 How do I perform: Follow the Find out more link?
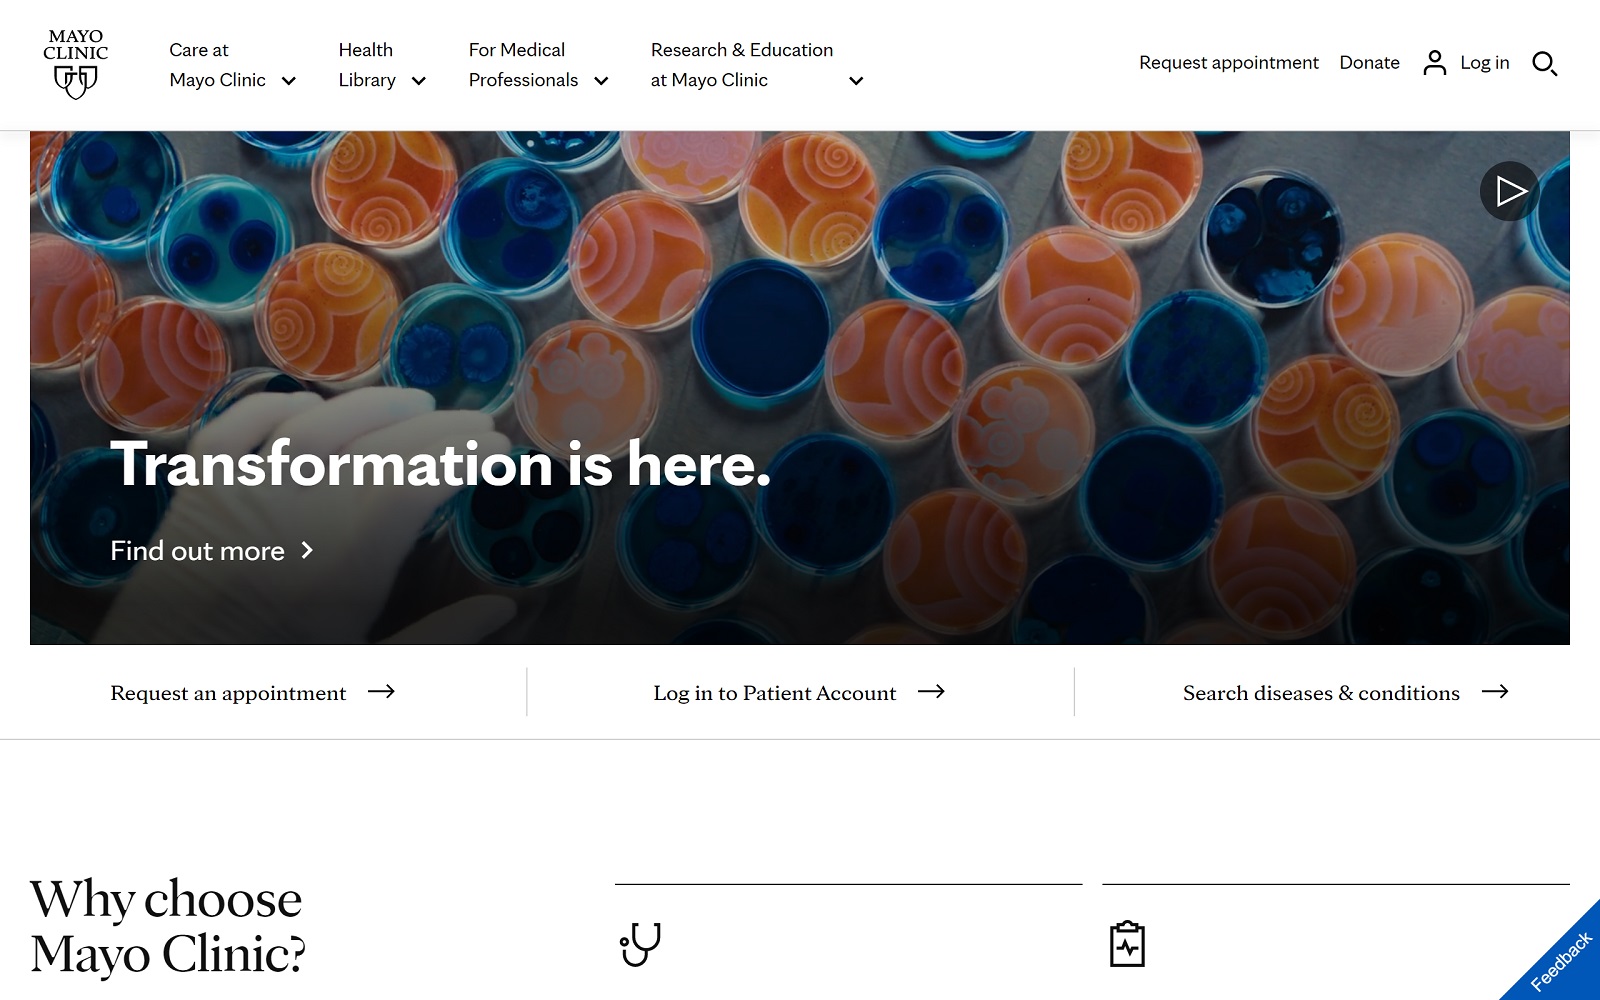[x=212, y=550]
